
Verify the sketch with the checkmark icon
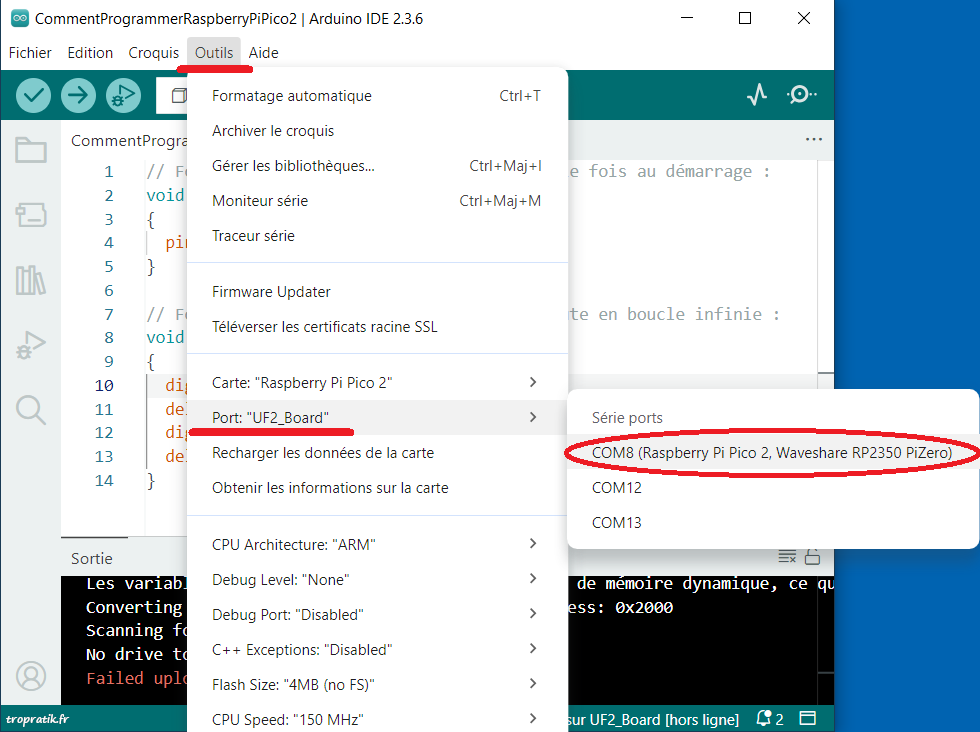(x=33, y=95)
